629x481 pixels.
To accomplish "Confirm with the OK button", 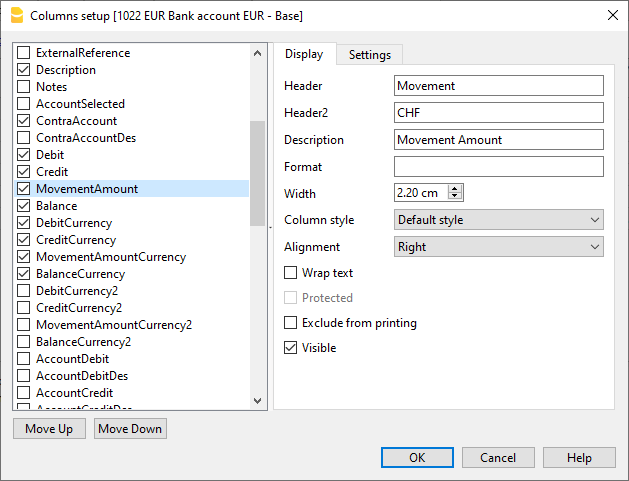I will 417,457.
